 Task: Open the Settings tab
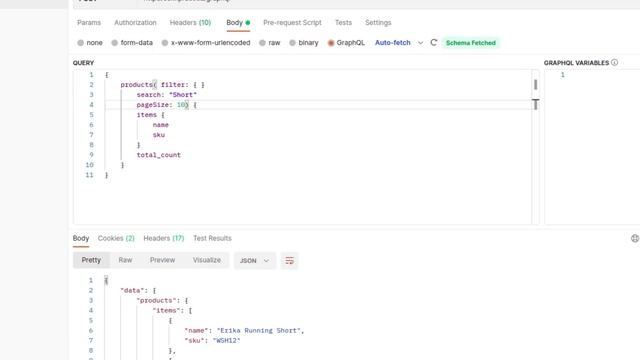[x=378, y=22]
